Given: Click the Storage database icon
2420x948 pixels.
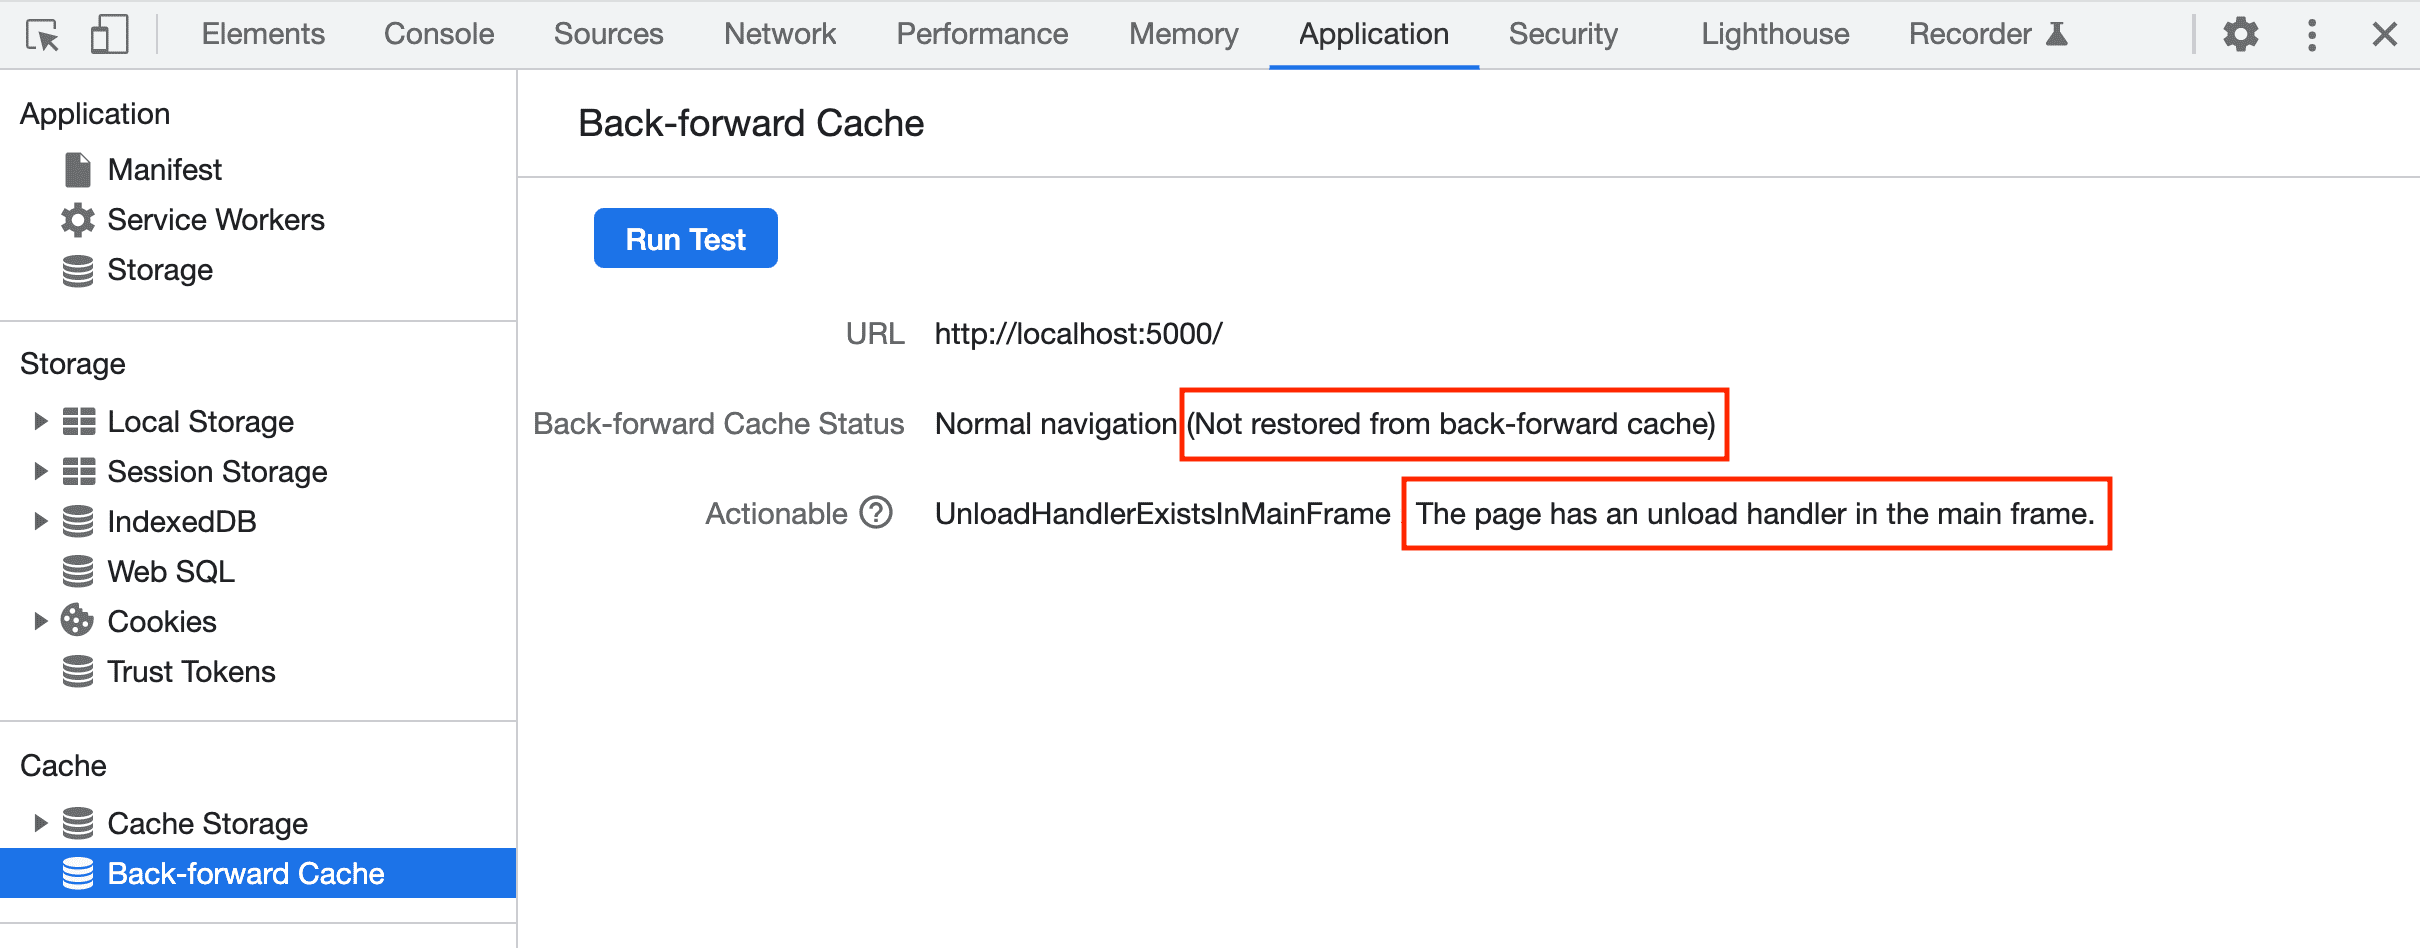Looking at the screenshot, I should coord(77,269).
